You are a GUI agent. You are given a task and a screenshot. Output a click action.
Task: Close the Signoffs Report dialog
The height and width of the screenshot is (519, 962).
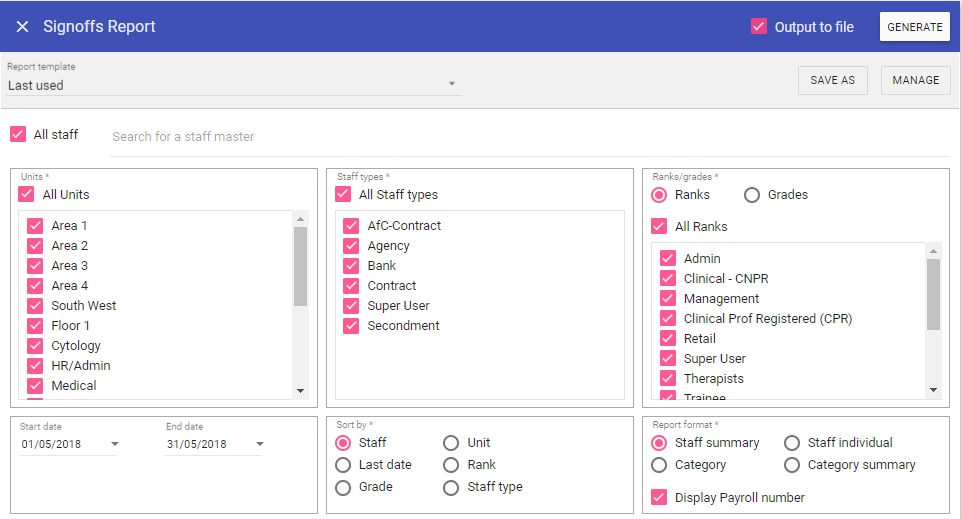[22, 27]
